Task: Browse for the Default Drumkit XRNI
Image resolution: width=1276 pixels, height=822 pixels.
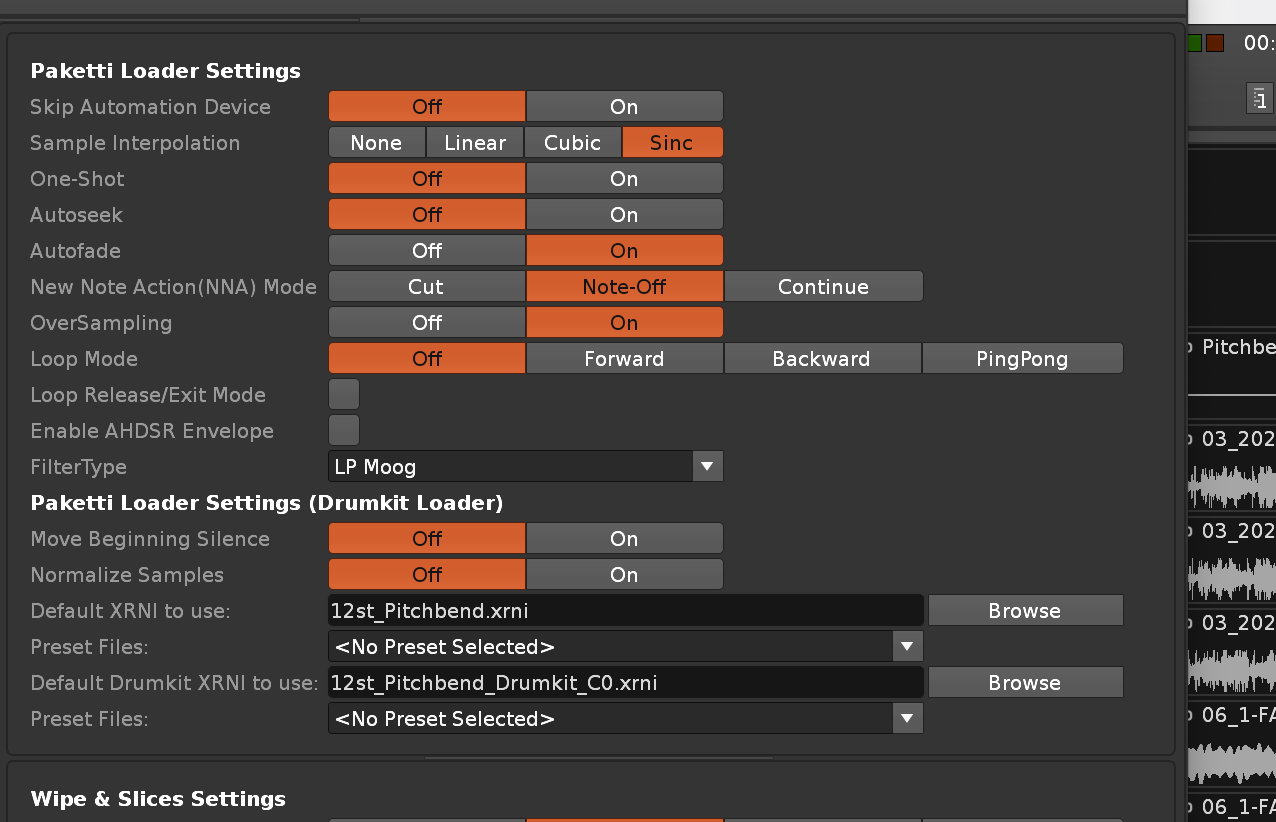Action: [1024, 683]
